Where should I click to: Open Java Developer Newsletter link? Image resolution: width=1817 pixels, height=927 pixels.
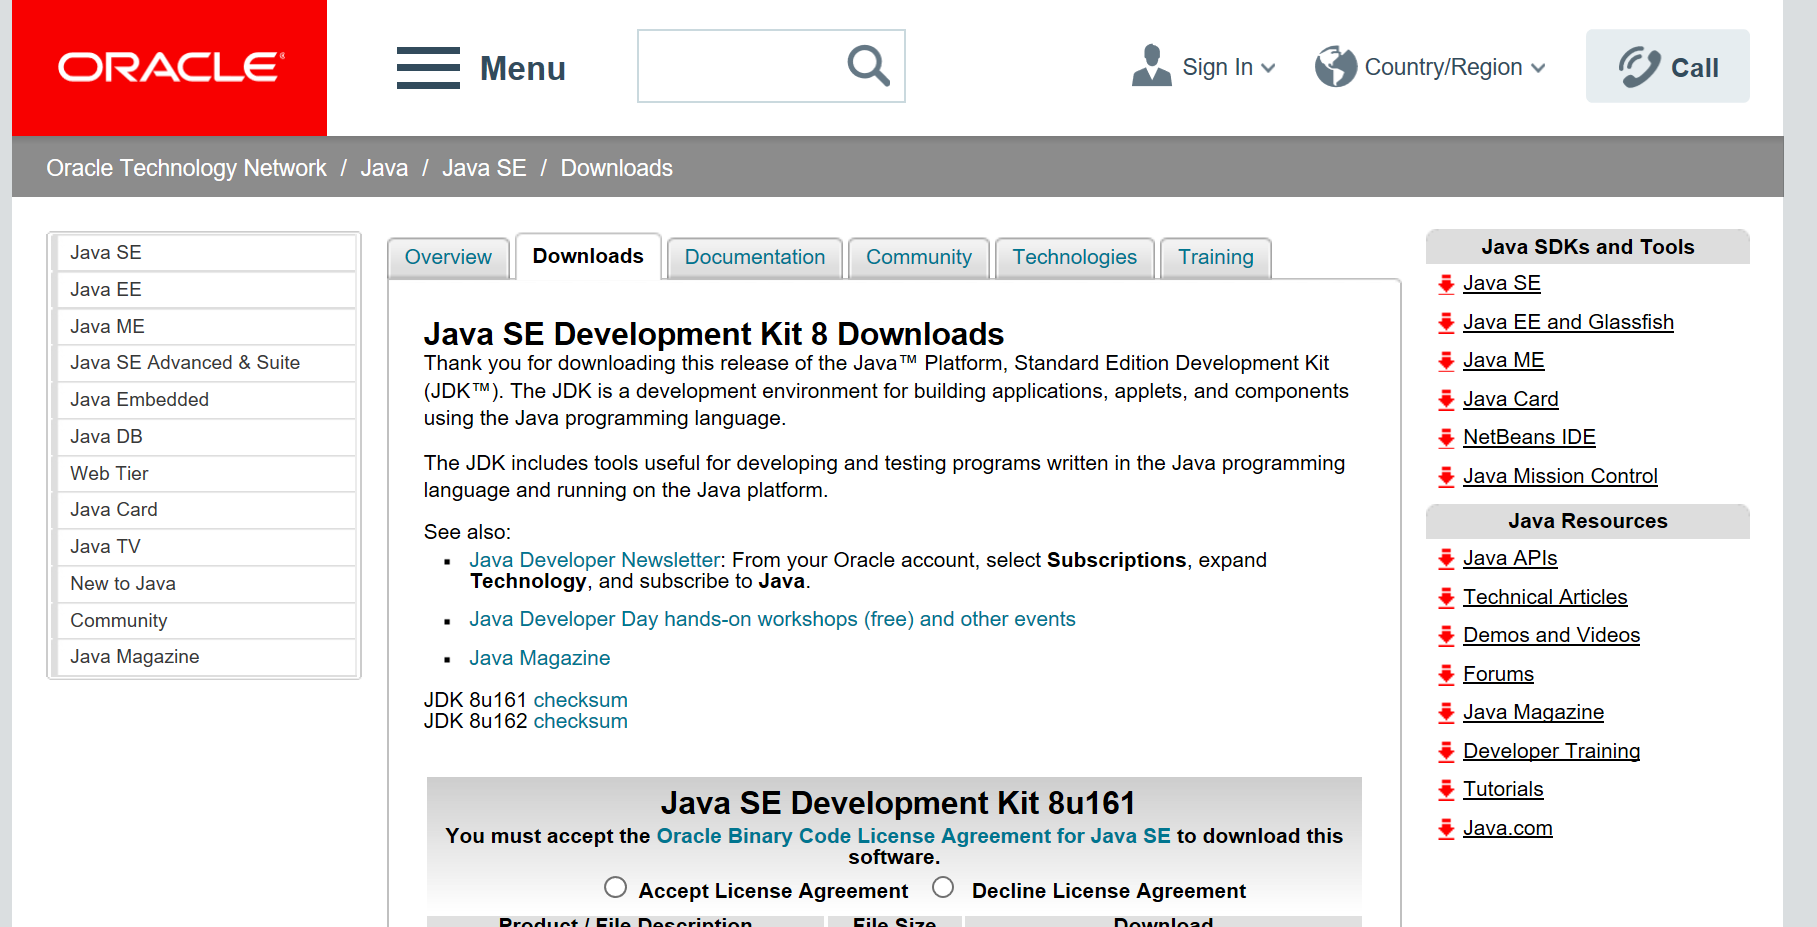click(x=595, y=560)
